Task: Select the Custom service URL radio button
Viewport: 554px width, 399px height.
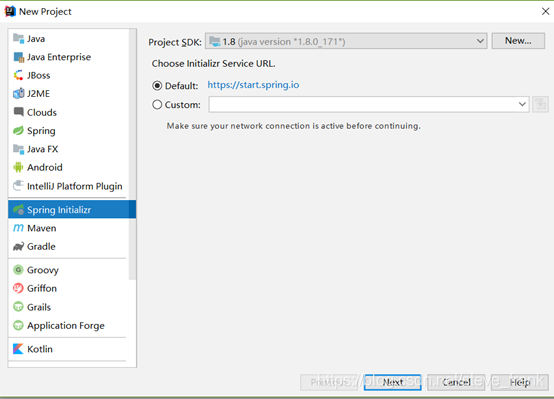Action: pos(157,105)
